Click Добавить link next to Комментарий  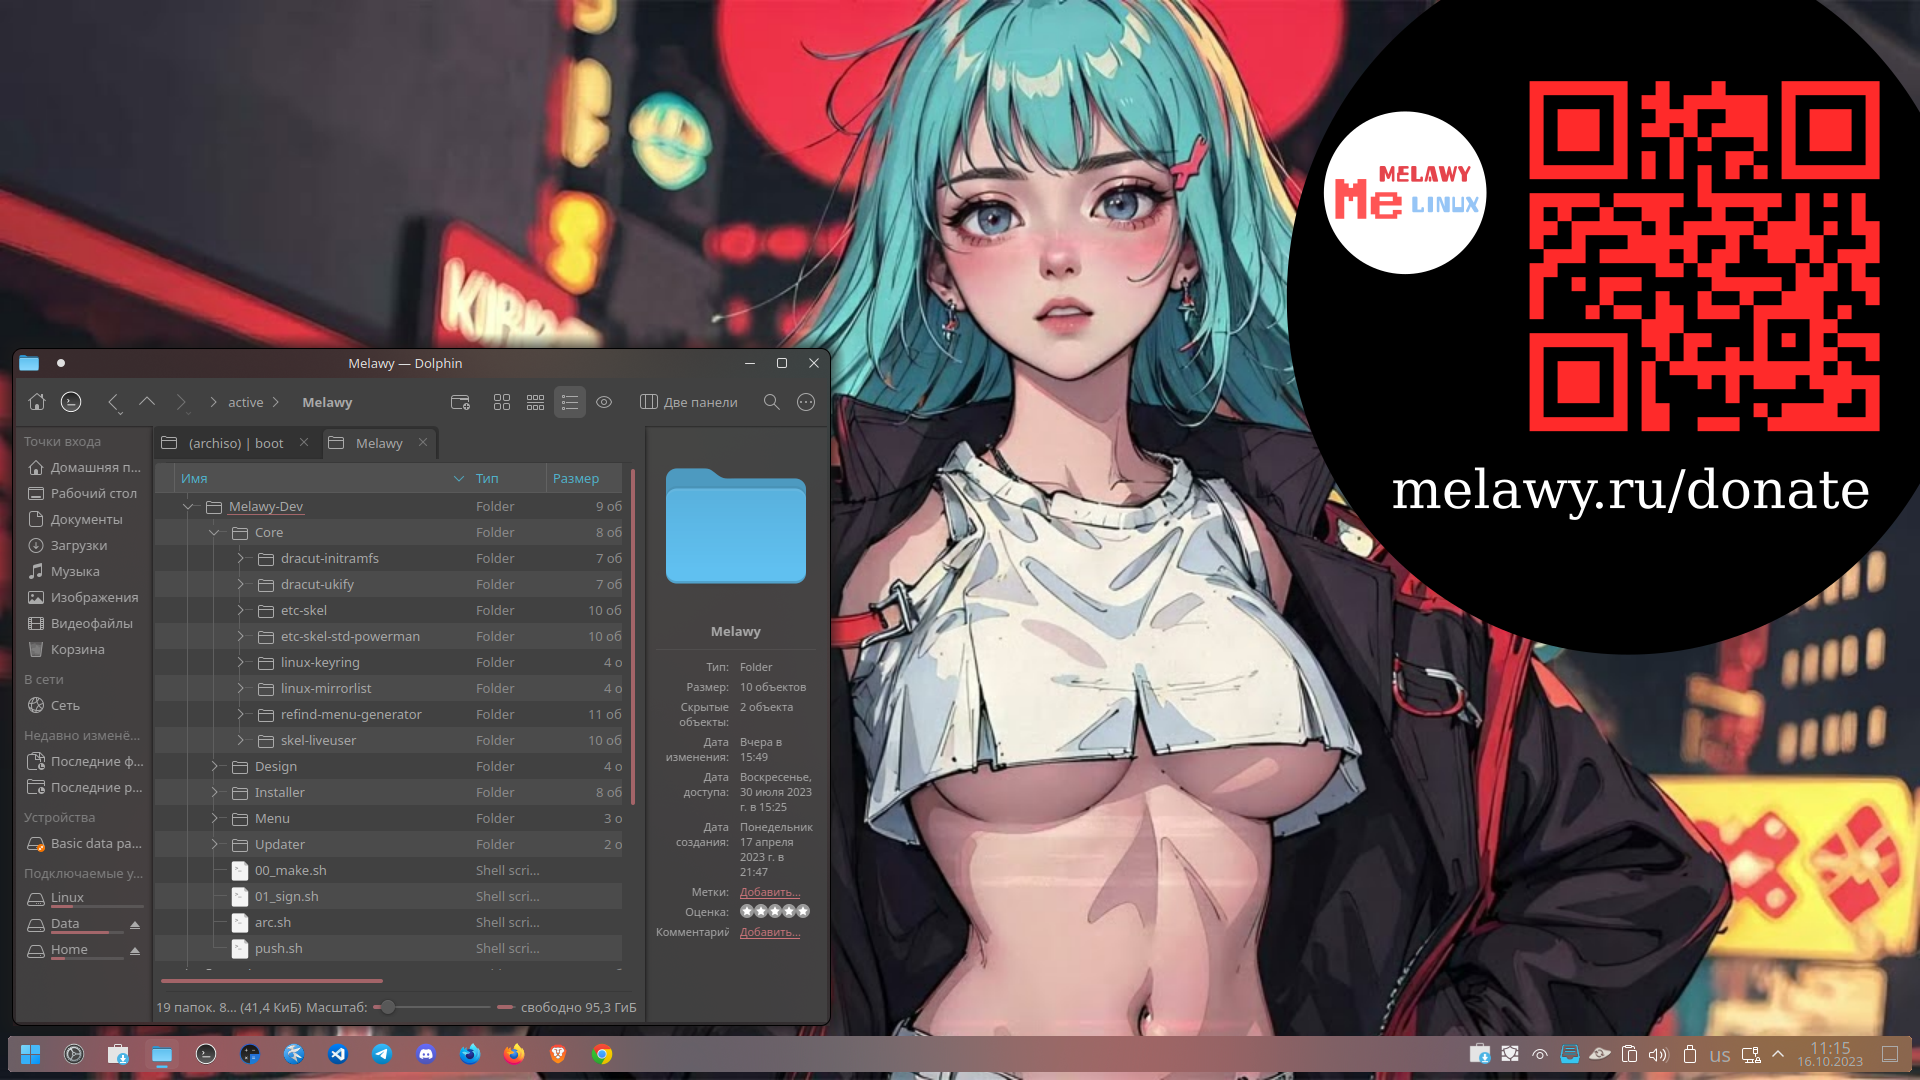(769, 932)
